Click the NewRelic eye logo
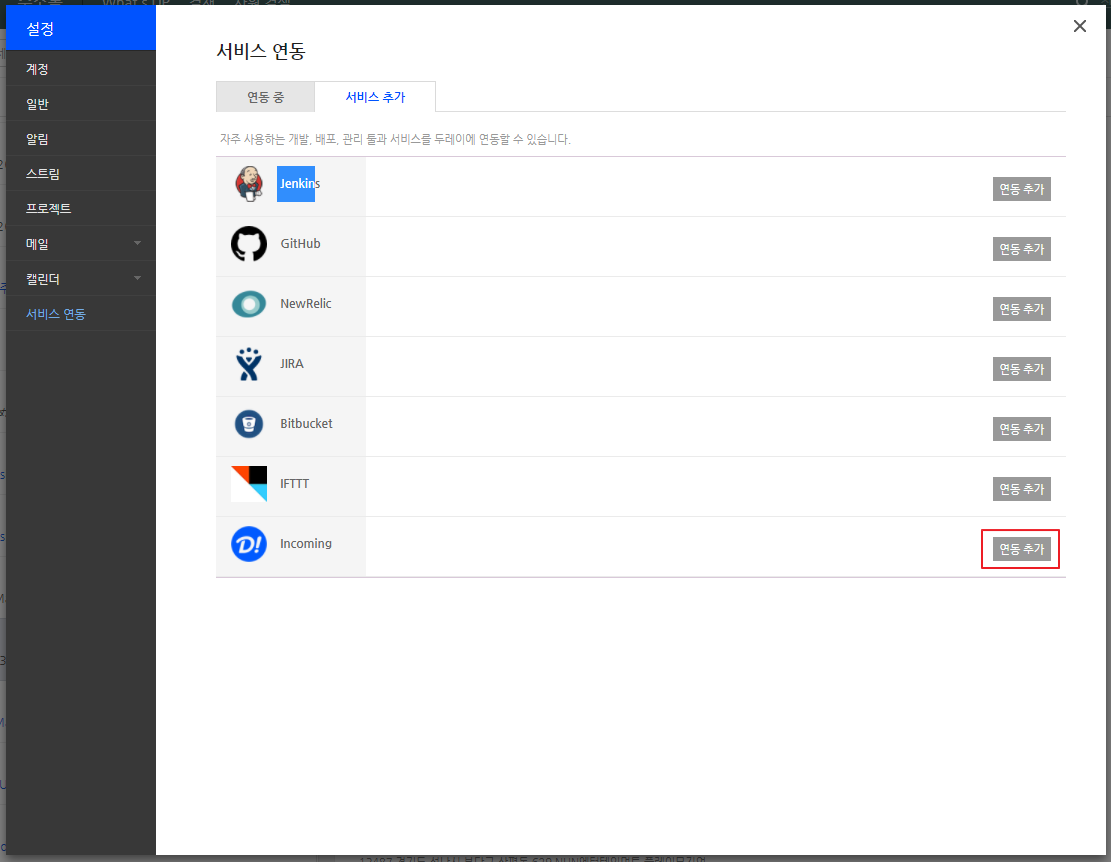1111x862 pixels. point(249,304)
